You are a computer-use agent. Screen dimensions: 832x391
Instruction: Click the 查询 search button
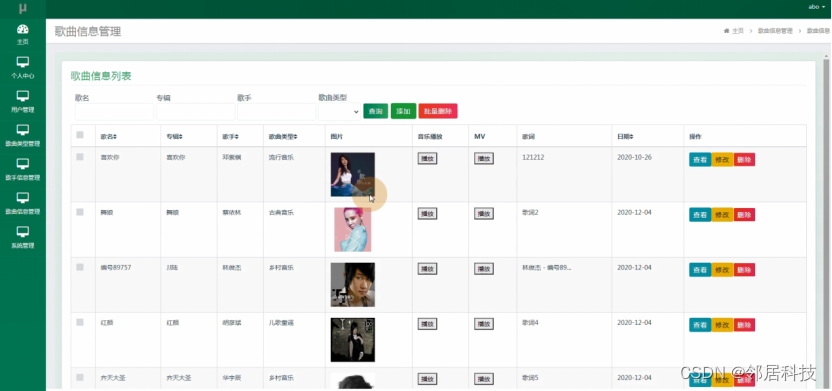pyautogui.click(x=376, y=111)
